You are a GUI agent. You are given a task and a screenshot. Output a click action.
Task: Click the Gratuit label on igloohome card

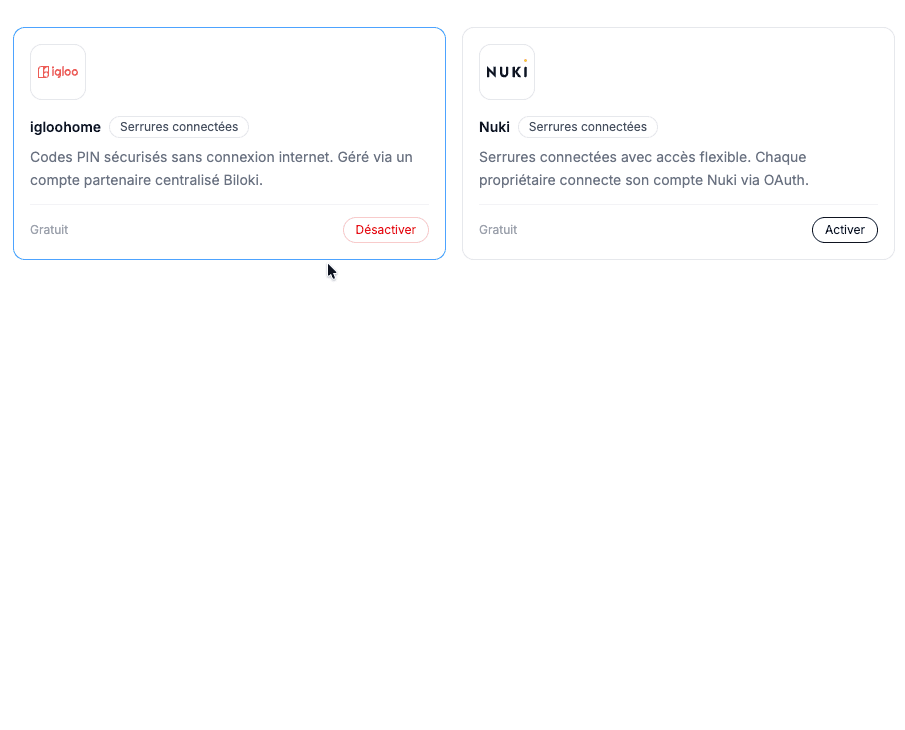(x=49, y=230)
